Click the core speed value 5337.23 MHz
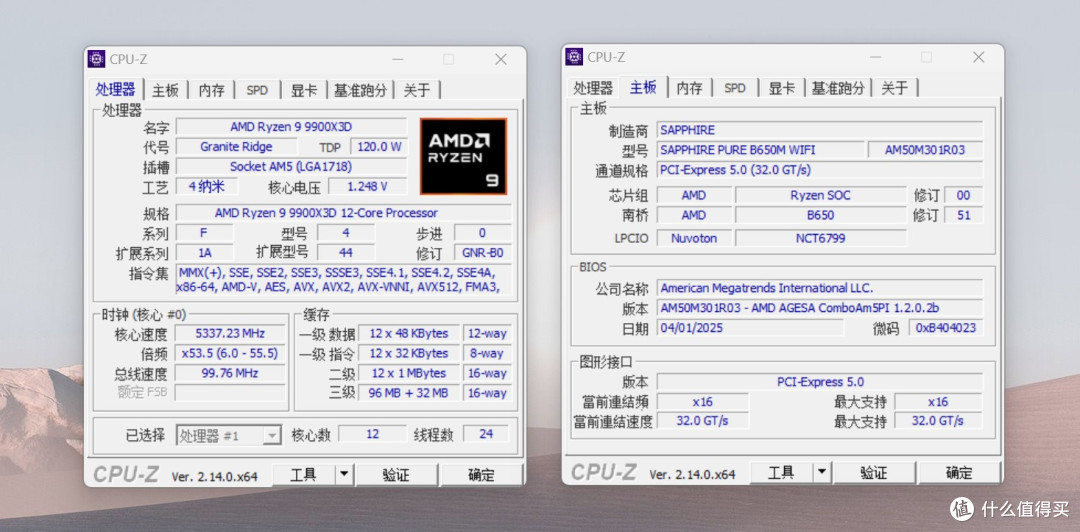The height and width of the screenshot is (532, 1080). pos(230,334)
